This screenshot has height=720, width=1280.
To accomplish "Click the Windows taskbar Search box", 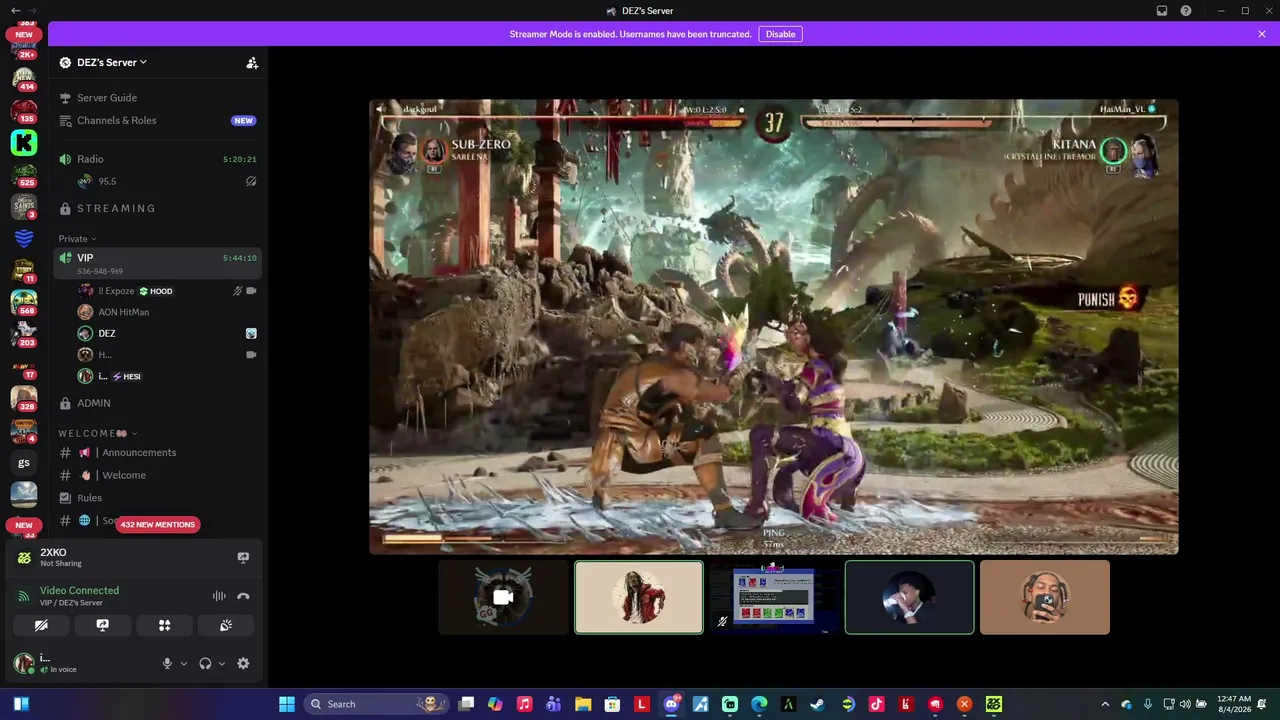I will tap(377, 704).
